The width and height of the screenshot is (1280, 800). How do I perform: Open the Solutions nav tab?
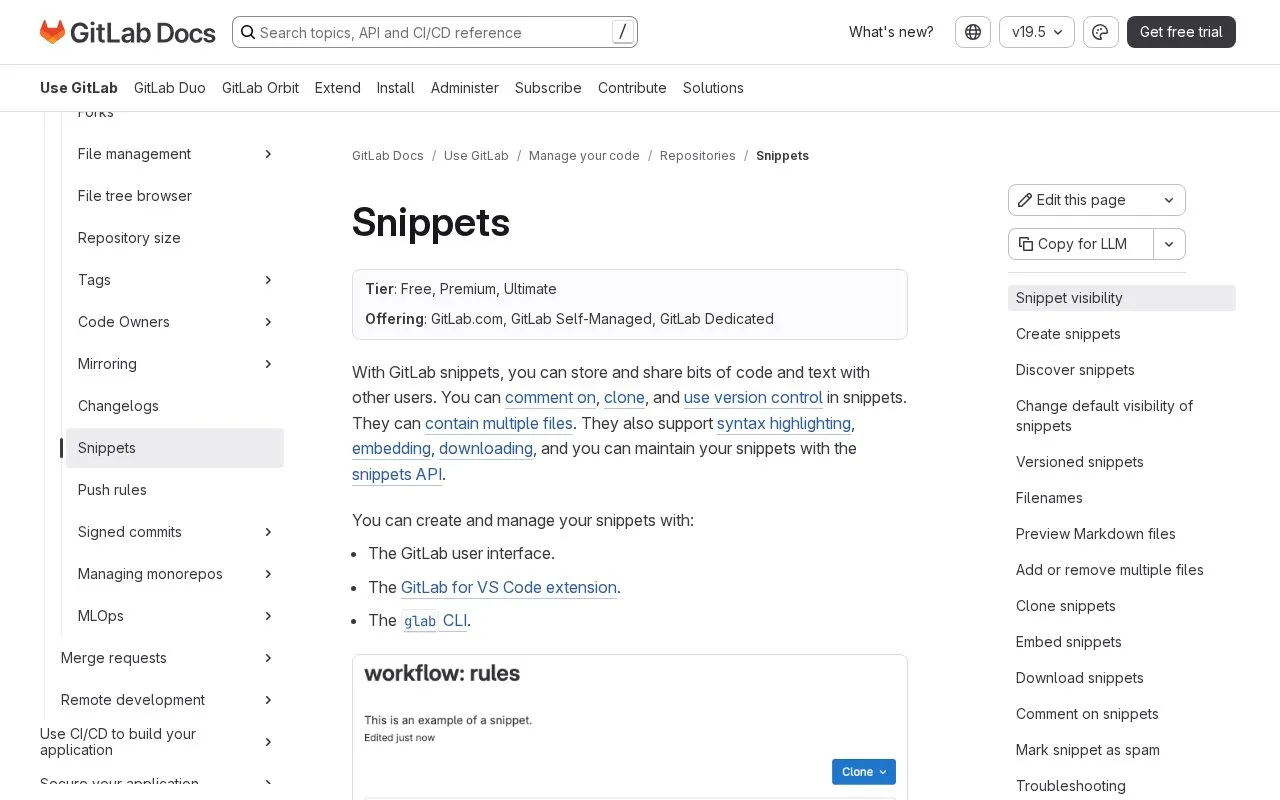coord(713,88)
